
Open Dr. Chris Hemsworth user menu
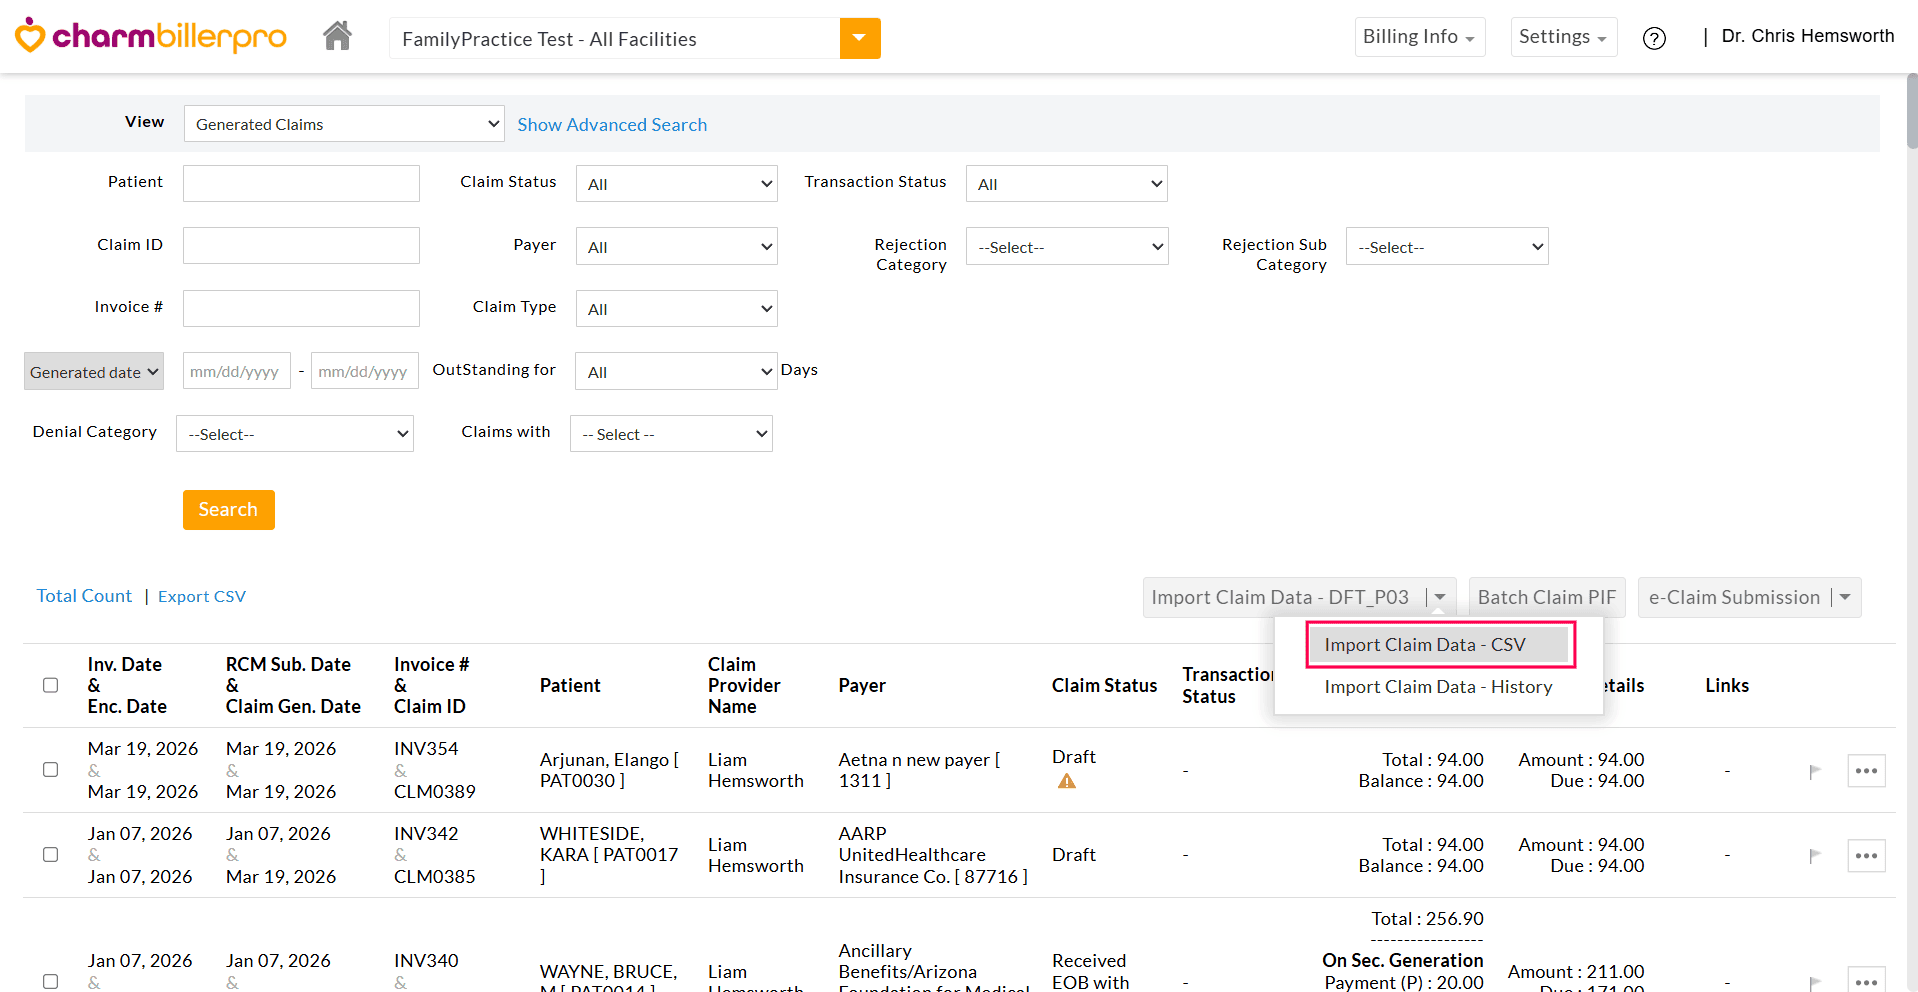coord(1808,36)
